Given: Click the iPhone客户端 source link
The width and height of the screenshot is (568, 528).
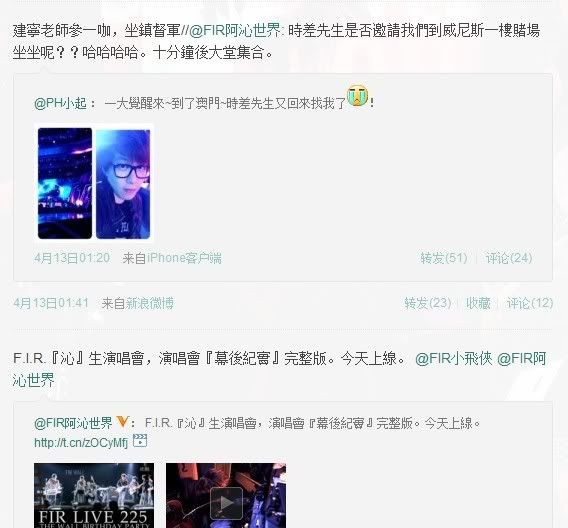Looking at the screenshot, I should point(184,258).
